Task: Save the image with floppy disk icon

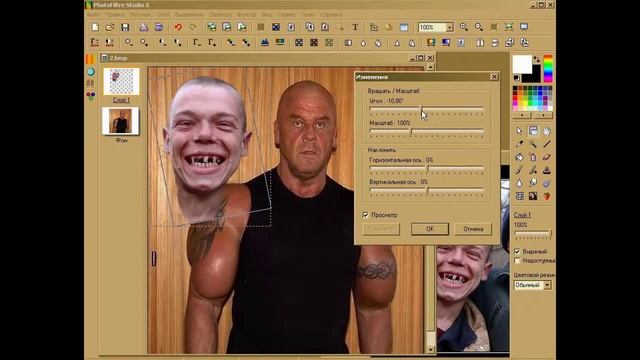Action: click(x=125, y=27)
